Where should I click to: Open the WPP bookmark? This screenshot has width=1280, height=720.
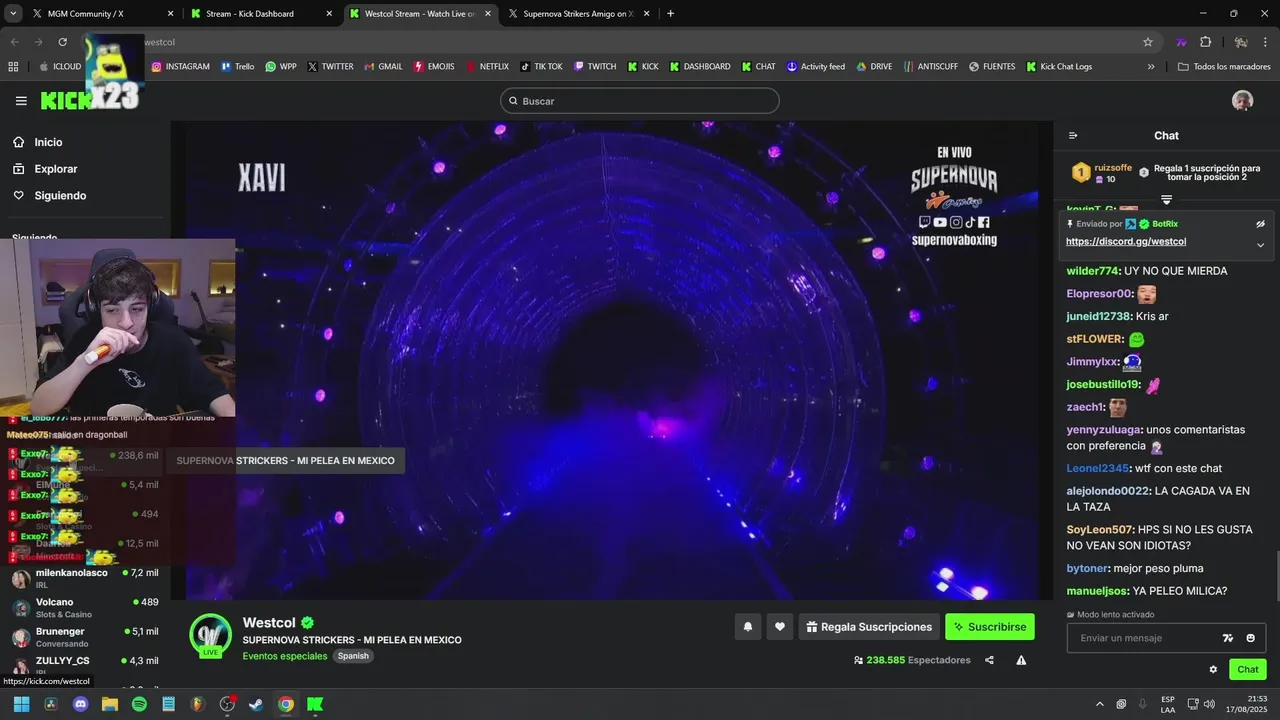(x=281, y=67)
